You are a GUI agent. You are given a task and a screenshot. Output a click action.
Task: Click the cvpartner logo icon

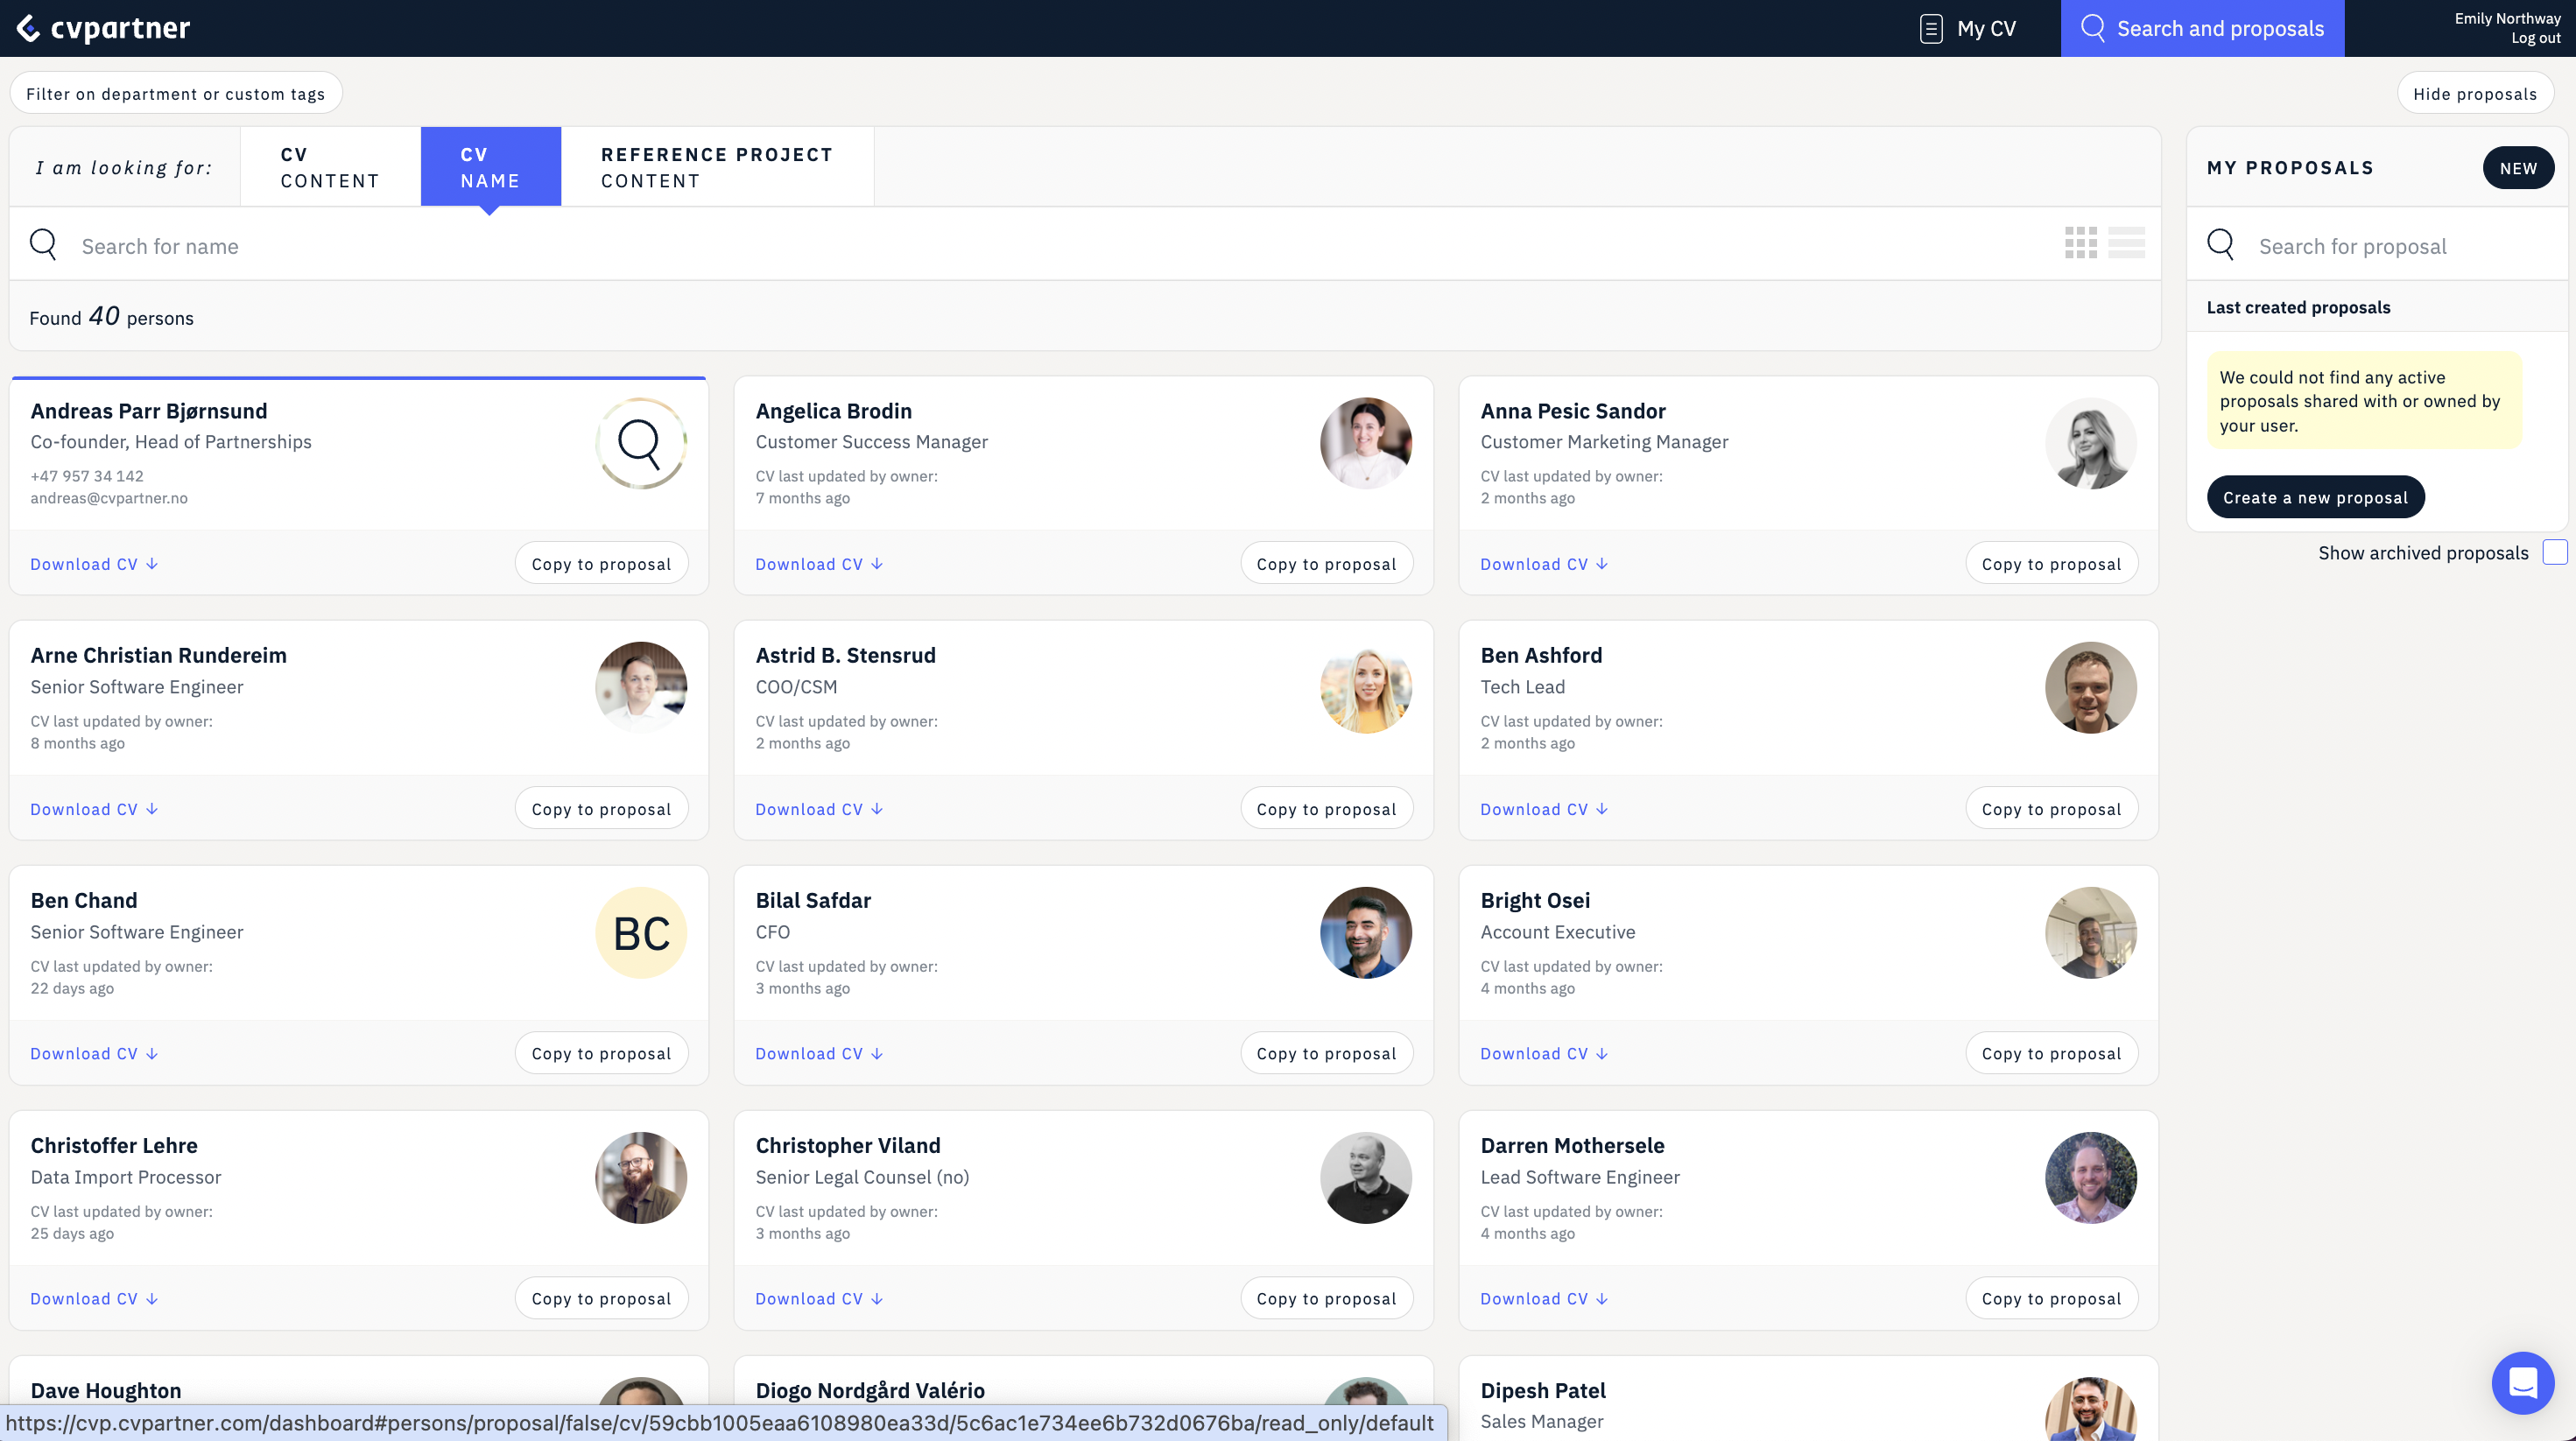[26, 28]
